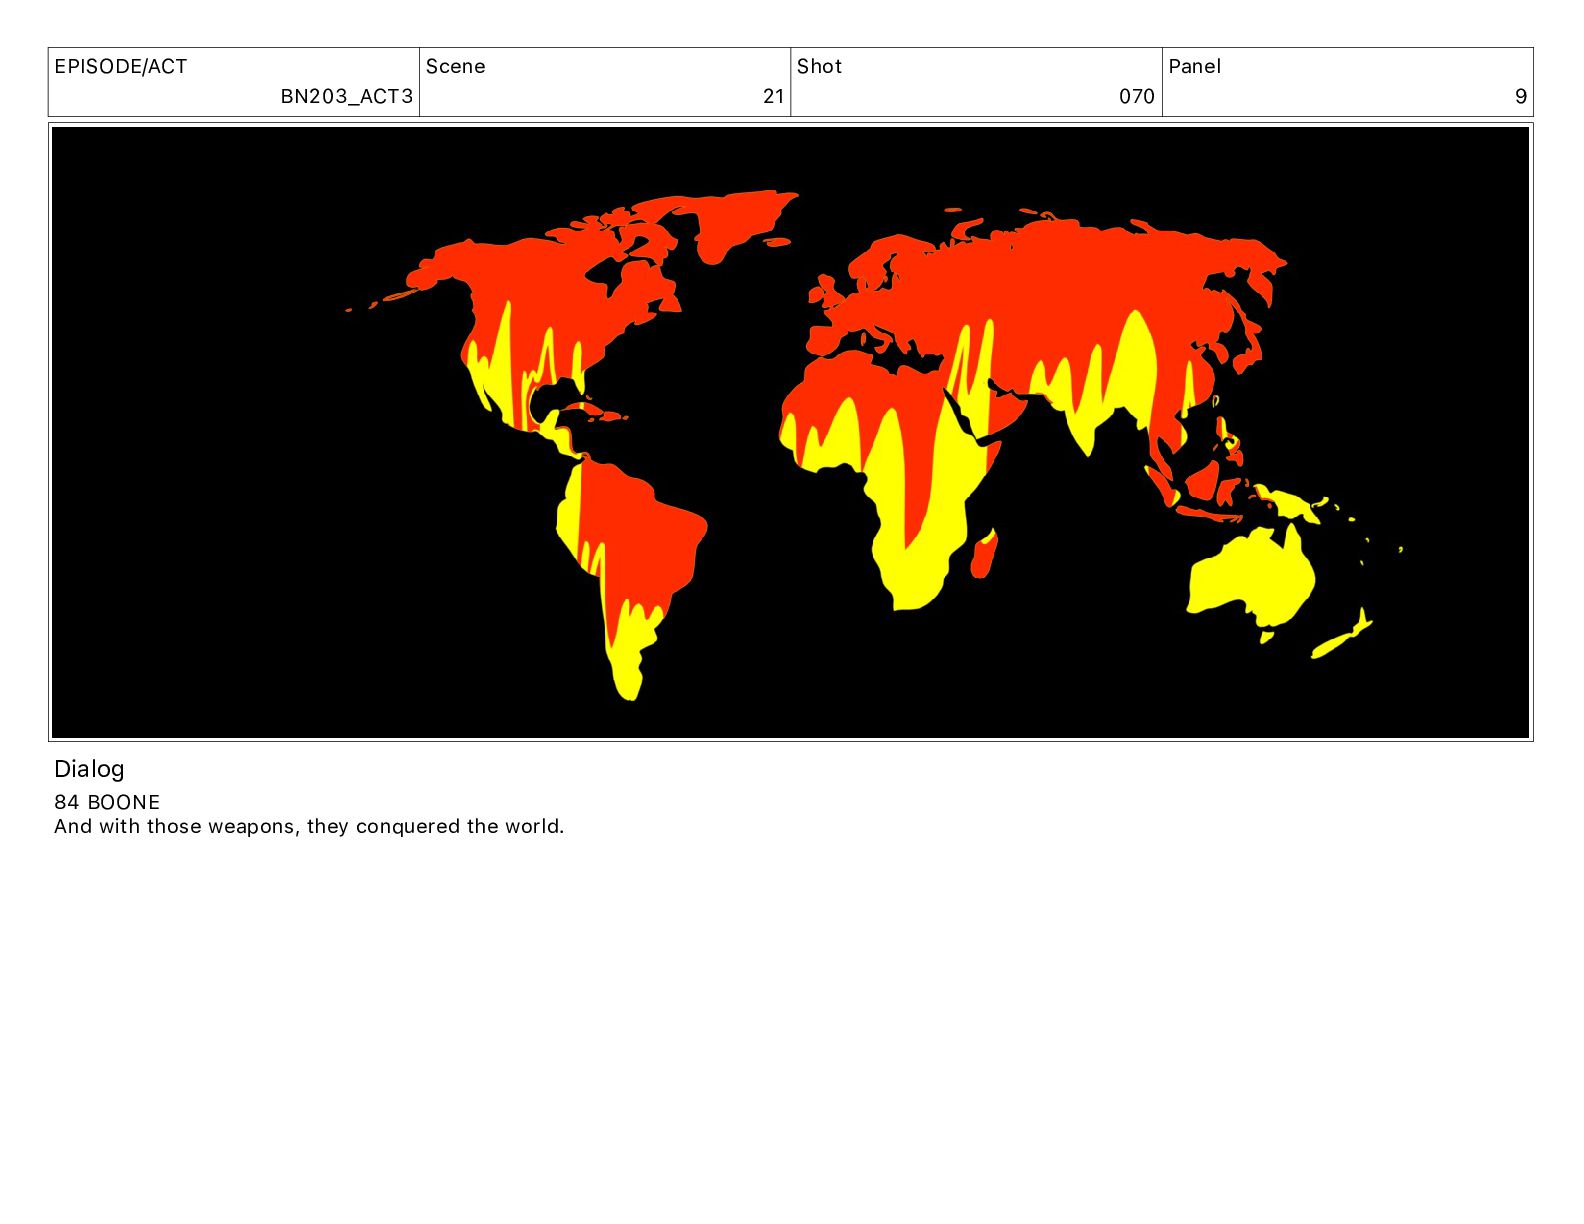1584x1224 pixels.
Task: Select shot number 070
Action: pos(1137,97)
